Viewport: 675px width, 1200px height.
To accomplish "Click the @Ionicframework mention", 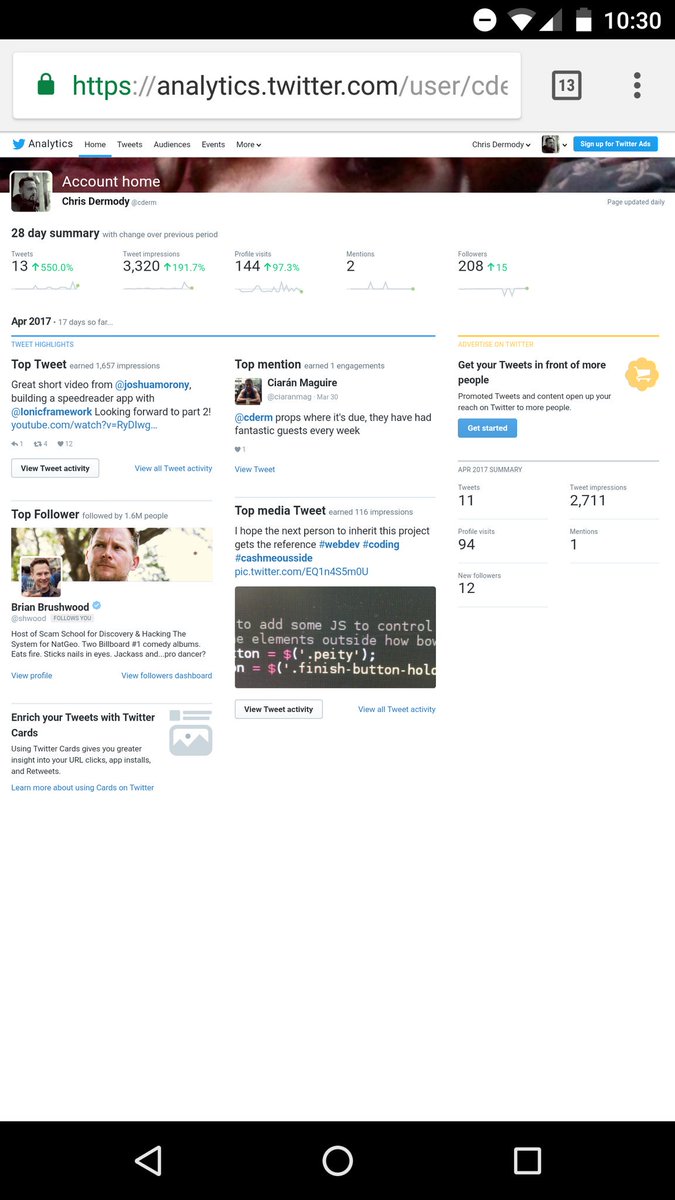I will 52,411.
